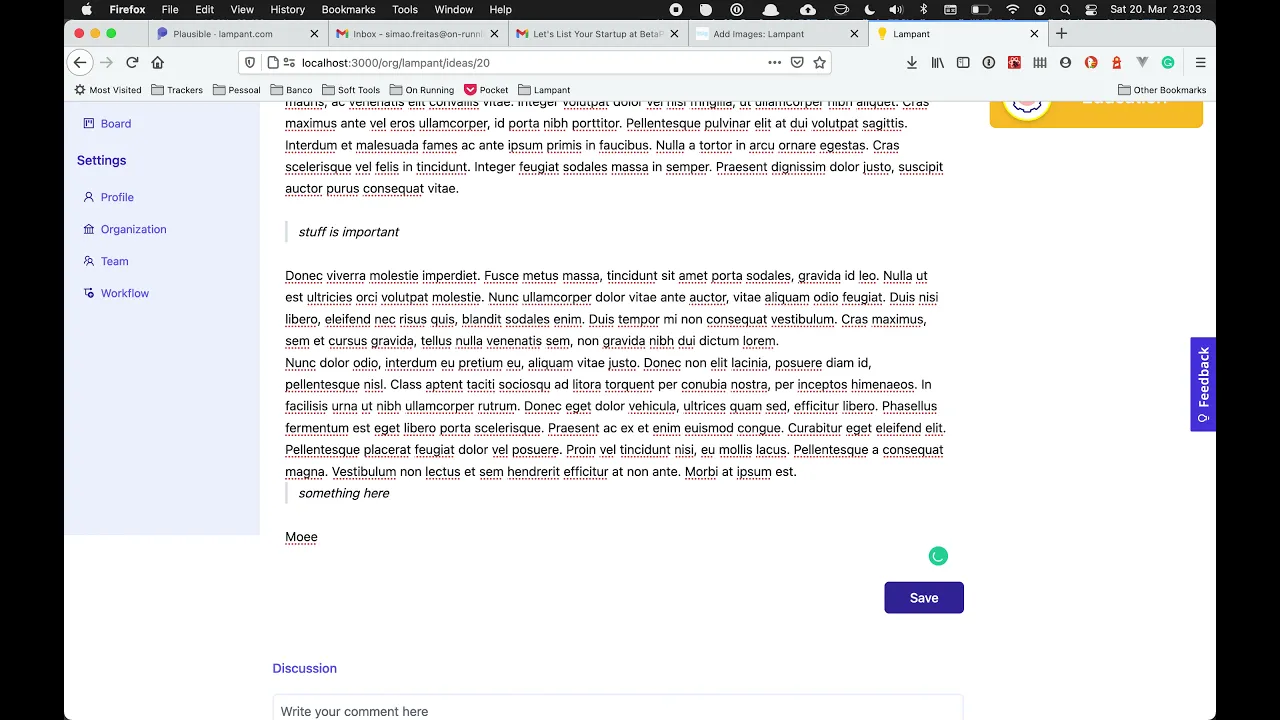Open Profile settings in sidebar
The image size is (1280, 720).
117,197
